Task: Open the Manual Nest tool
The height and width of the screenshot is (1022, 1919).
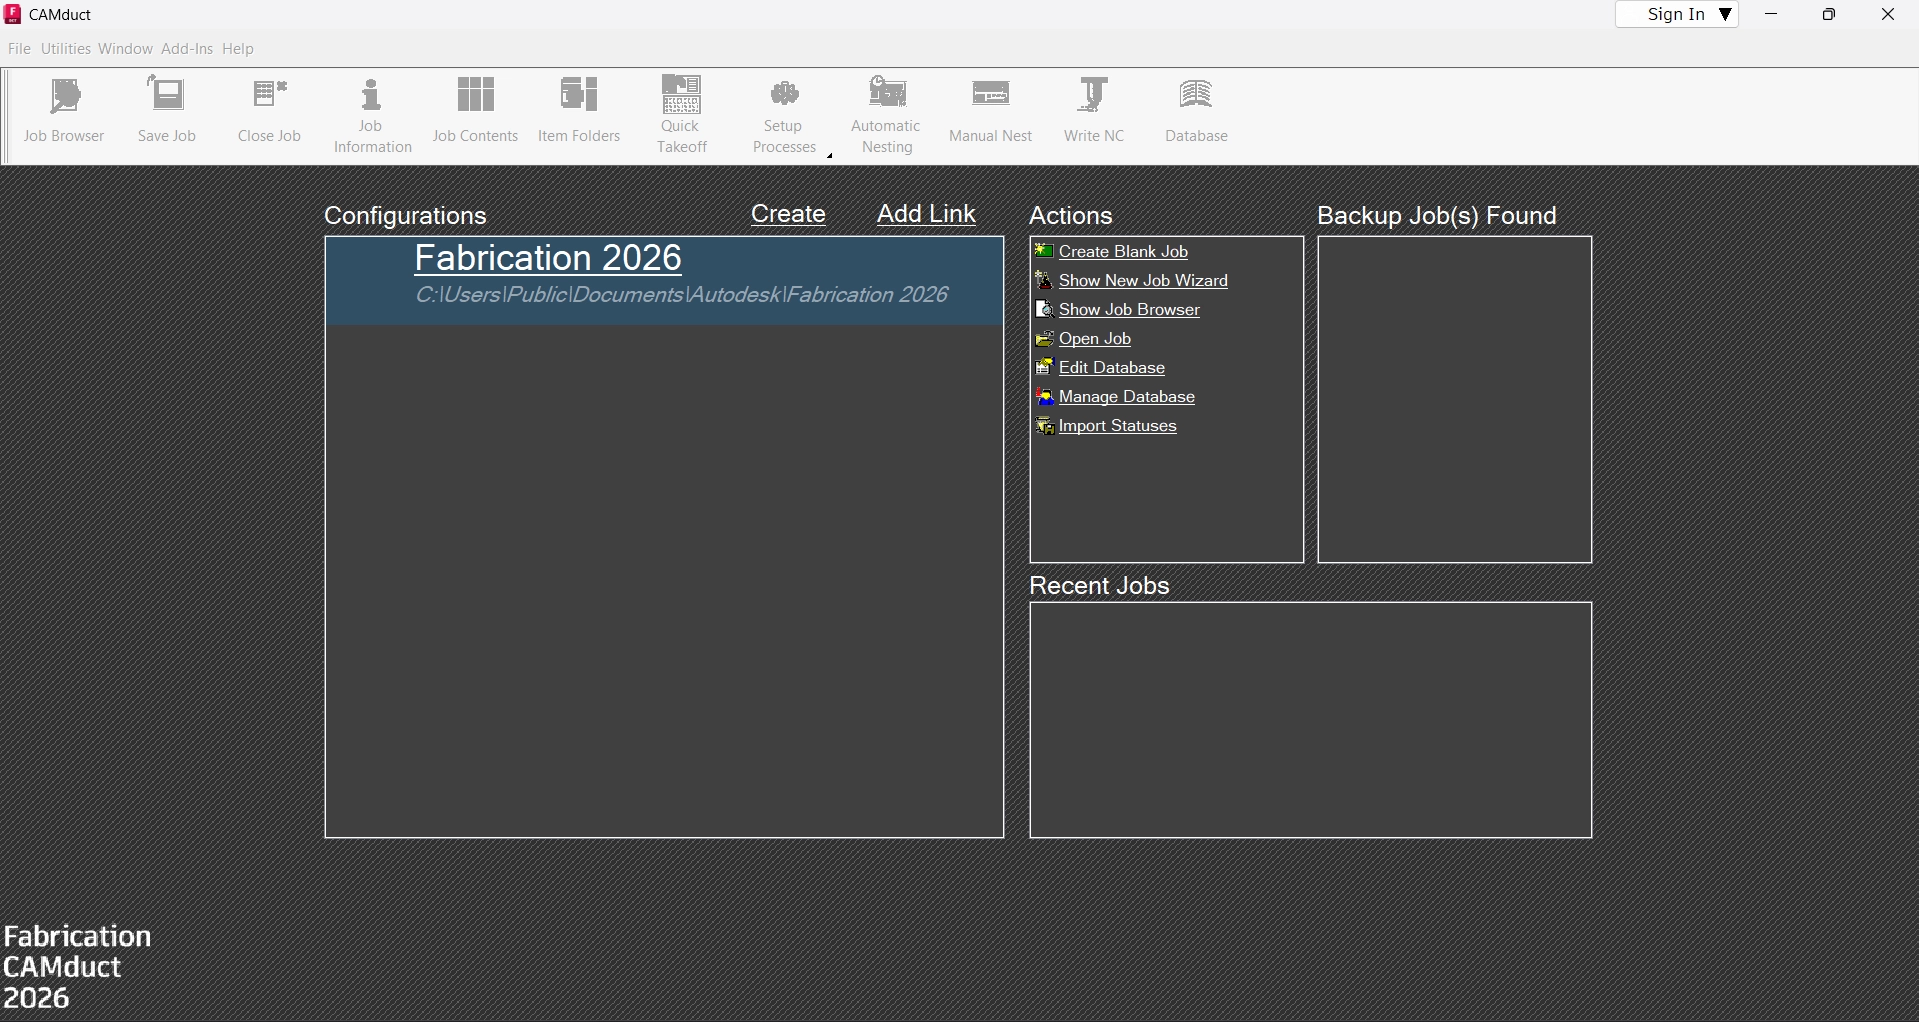Action: (x=990, y=110)
